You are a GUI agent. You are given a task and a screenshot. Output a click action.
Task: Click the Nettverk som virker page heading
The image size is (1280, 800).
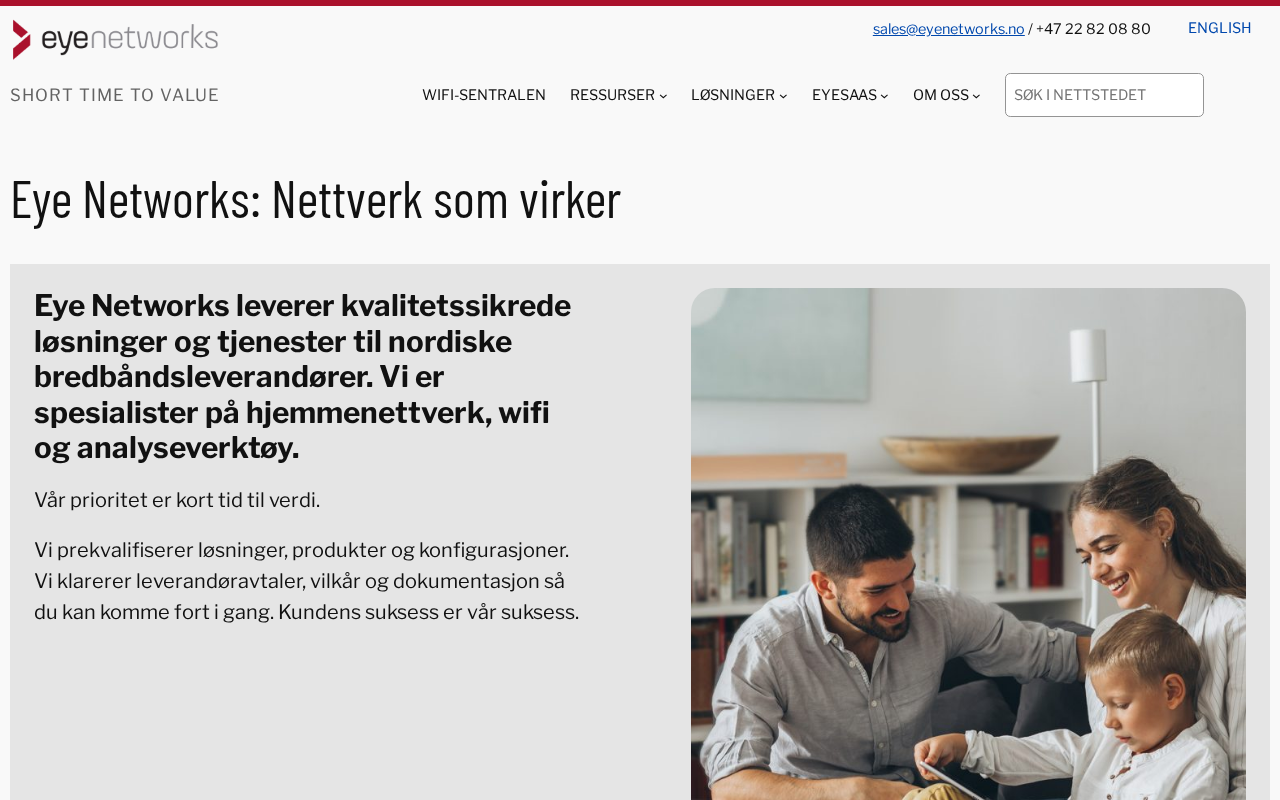point(316,198)
